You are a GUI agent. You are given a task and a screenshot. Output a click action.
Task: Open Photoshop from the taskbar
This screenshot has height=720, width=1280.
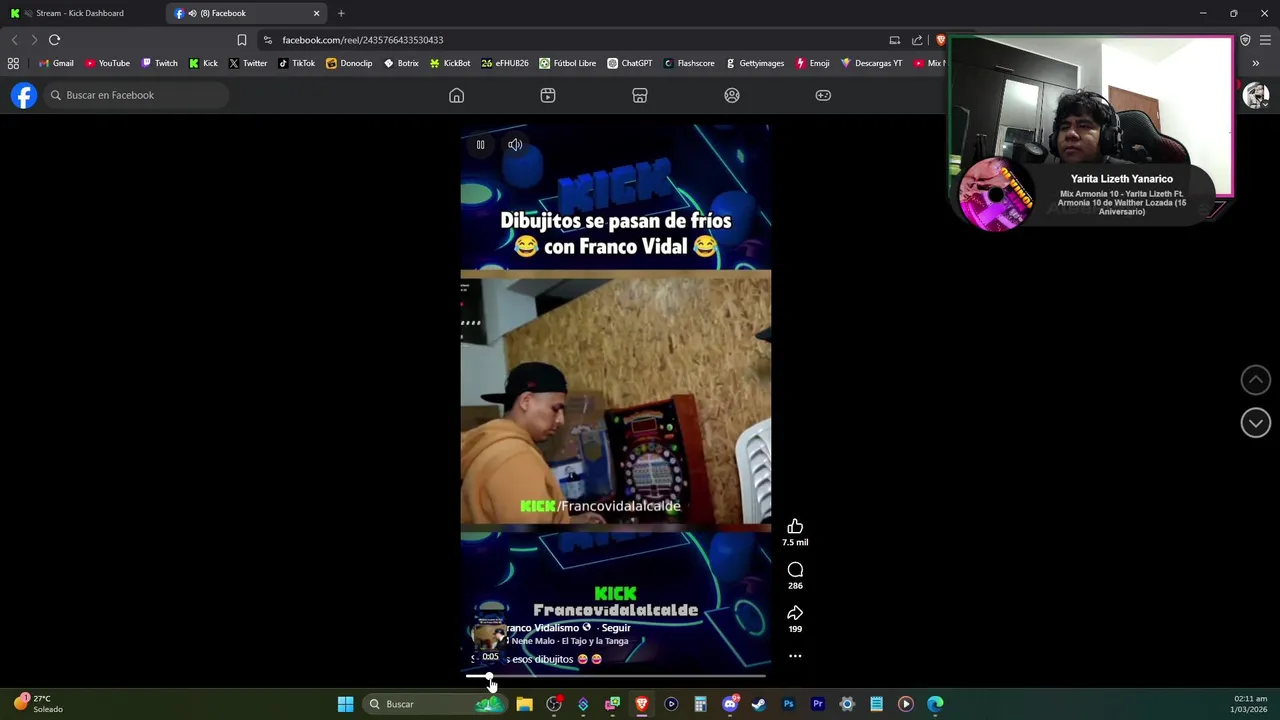[788, 704]
